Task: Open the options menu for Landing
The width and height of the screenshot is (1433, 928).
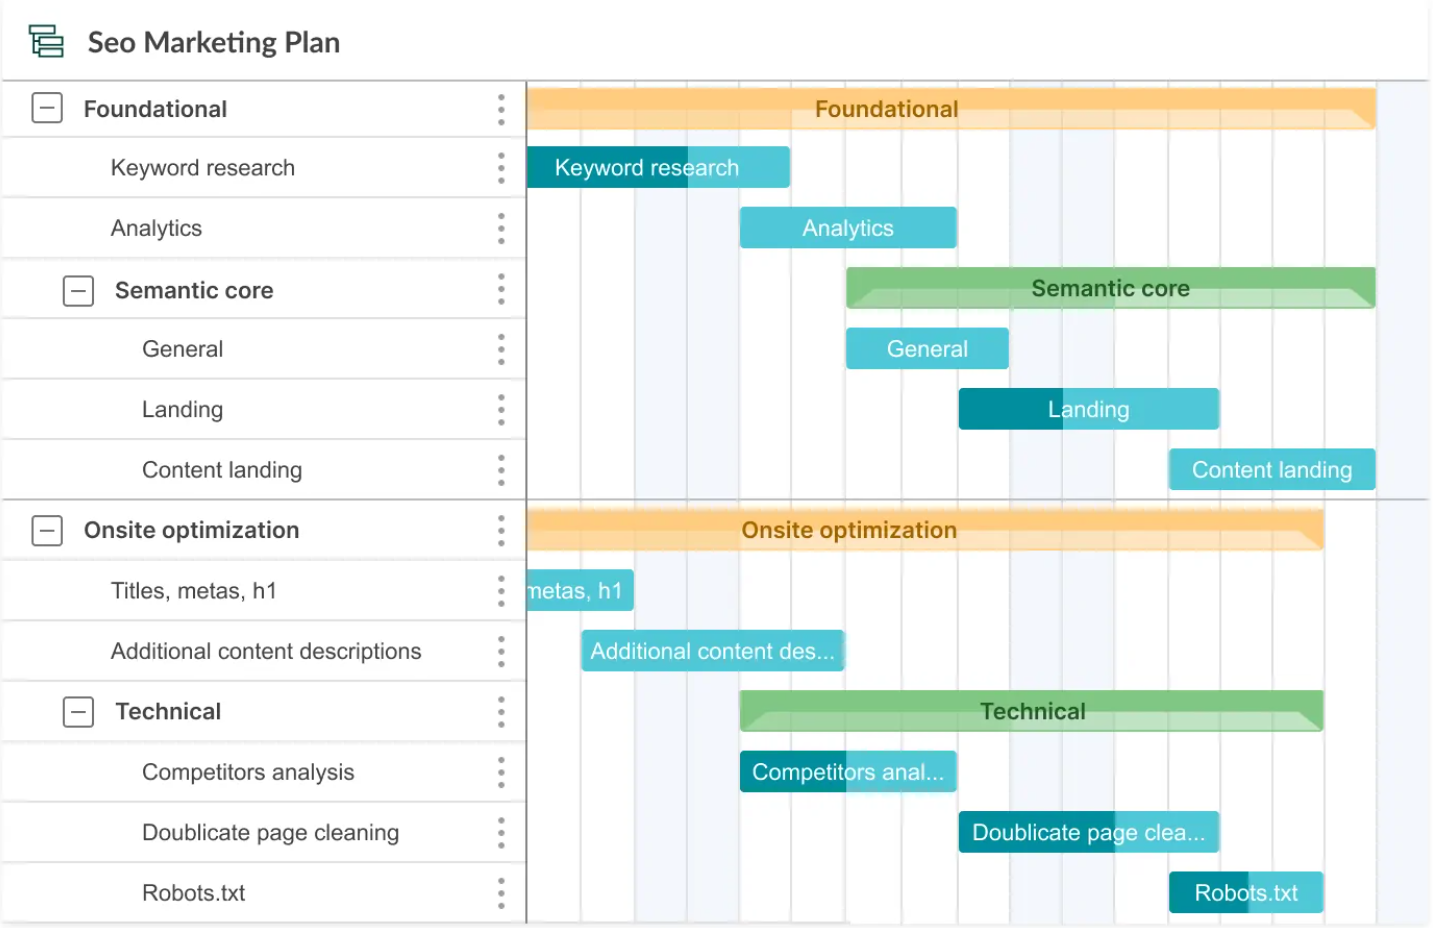Action: point(501,409)
